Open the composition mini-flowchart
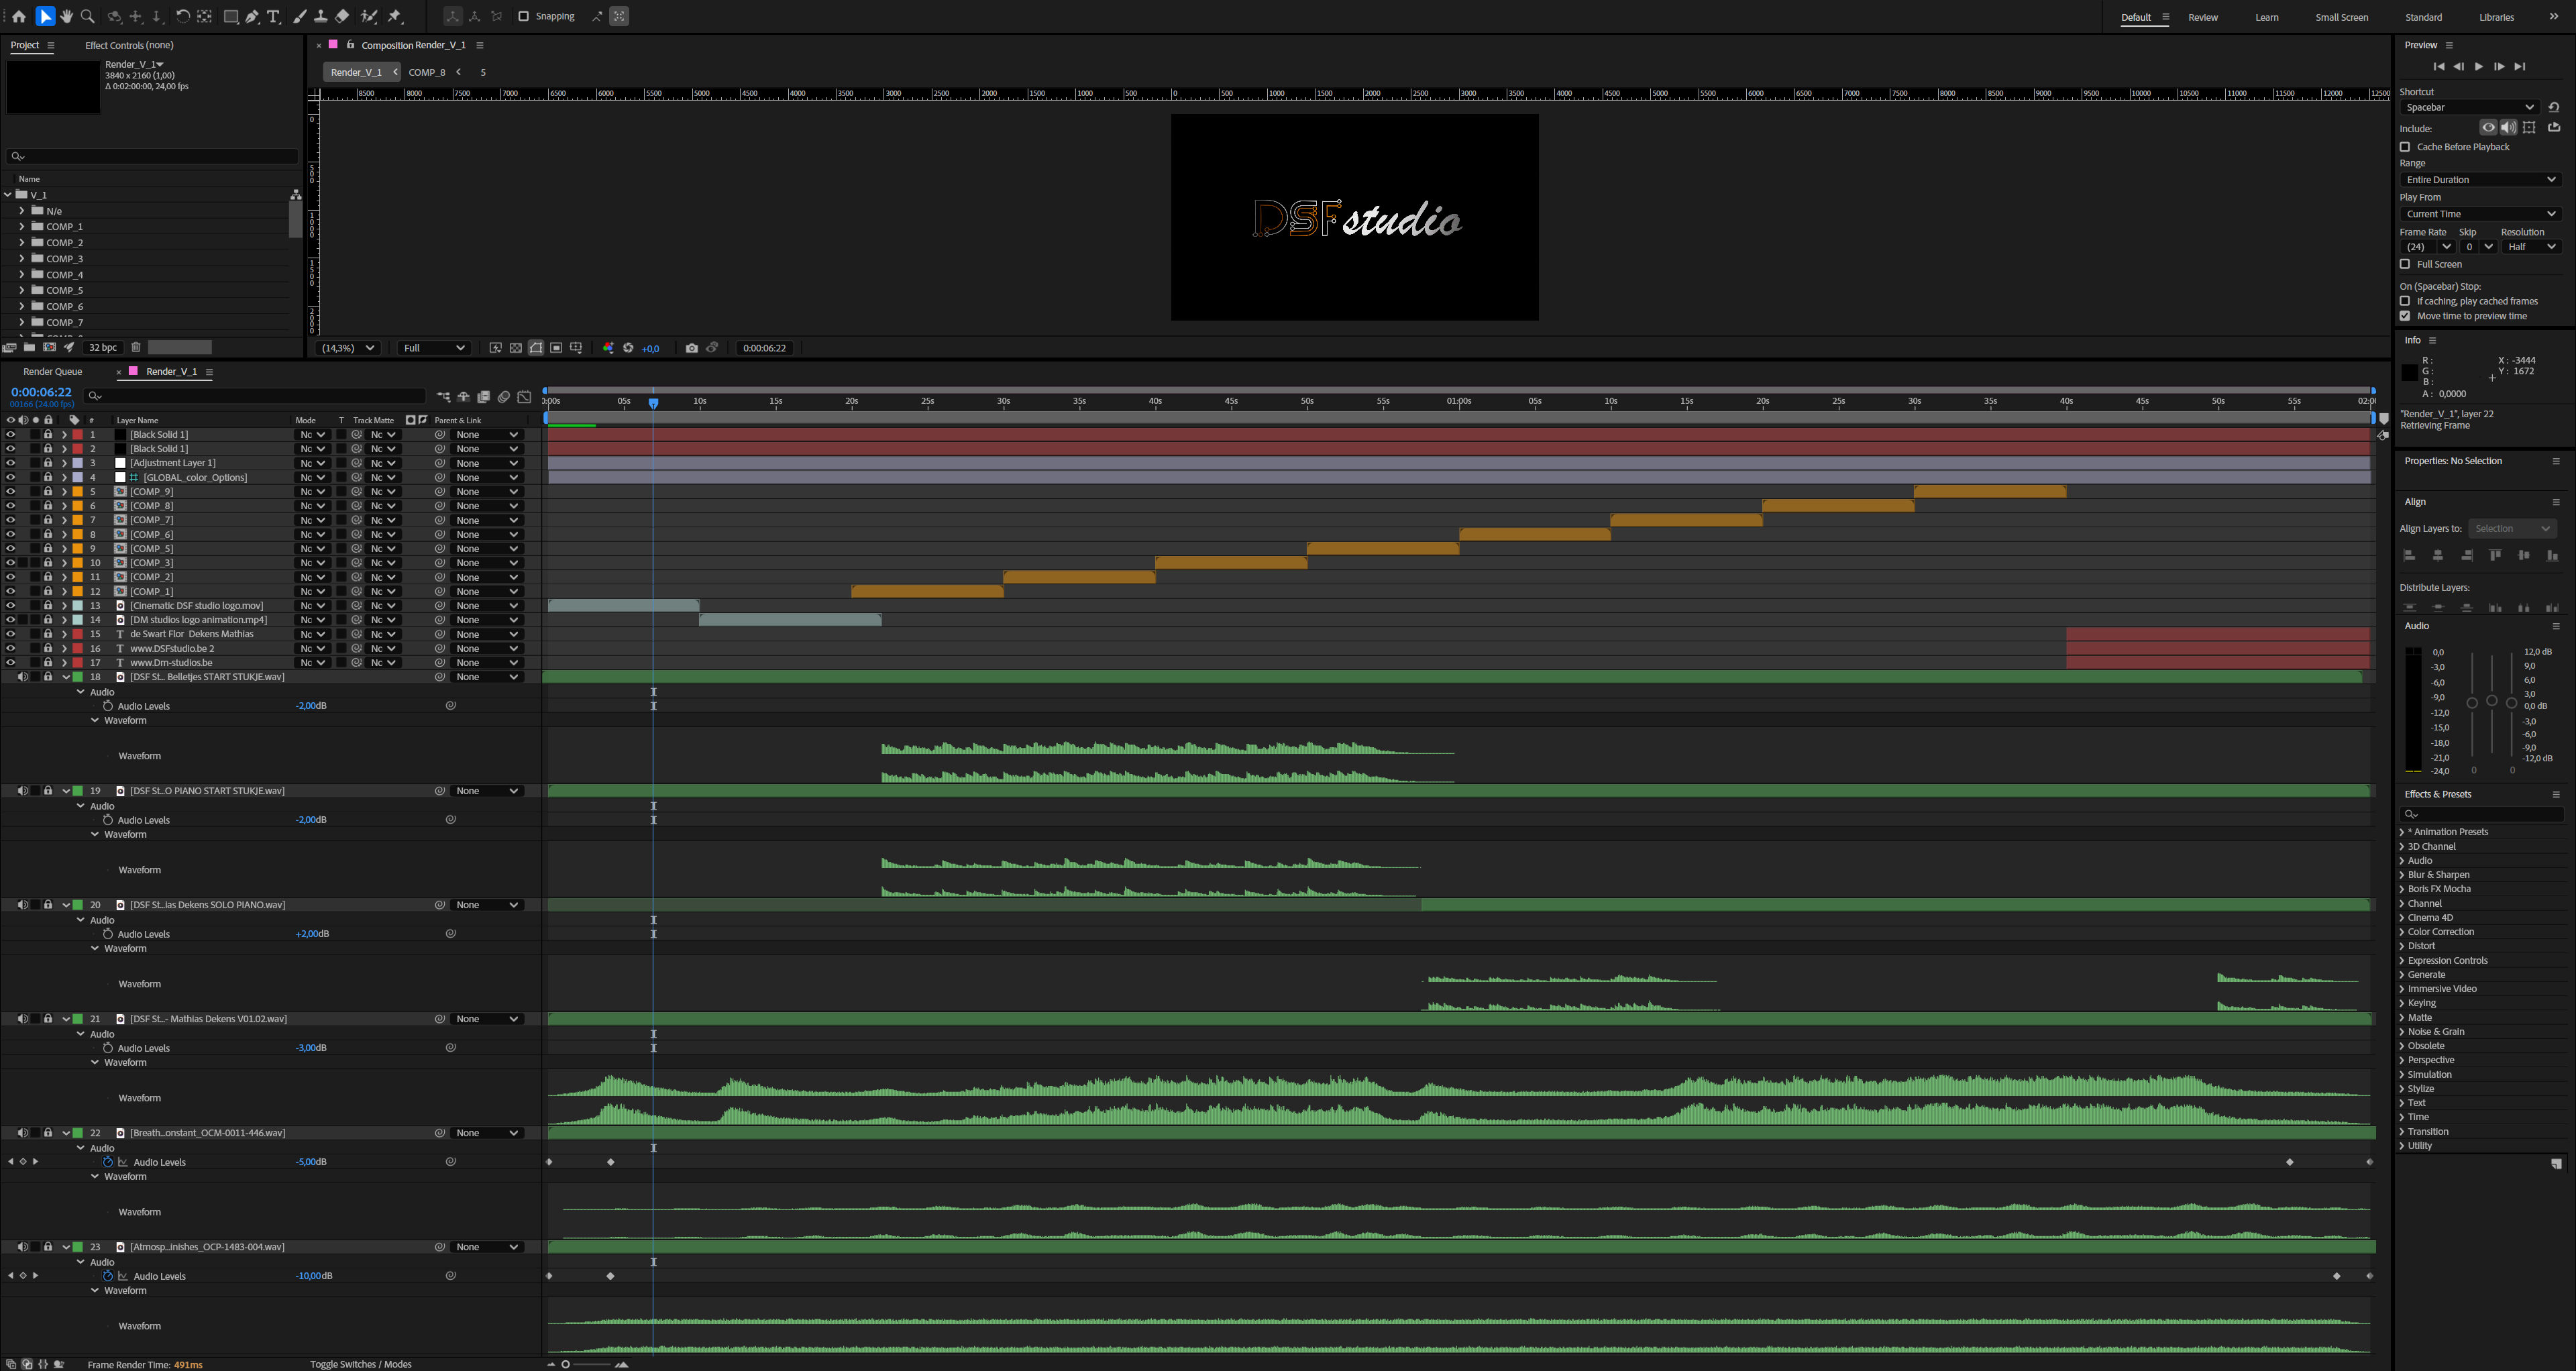Image resolution: width=2576 pixels, height=1371 pixels. click(x=443, y=397)
